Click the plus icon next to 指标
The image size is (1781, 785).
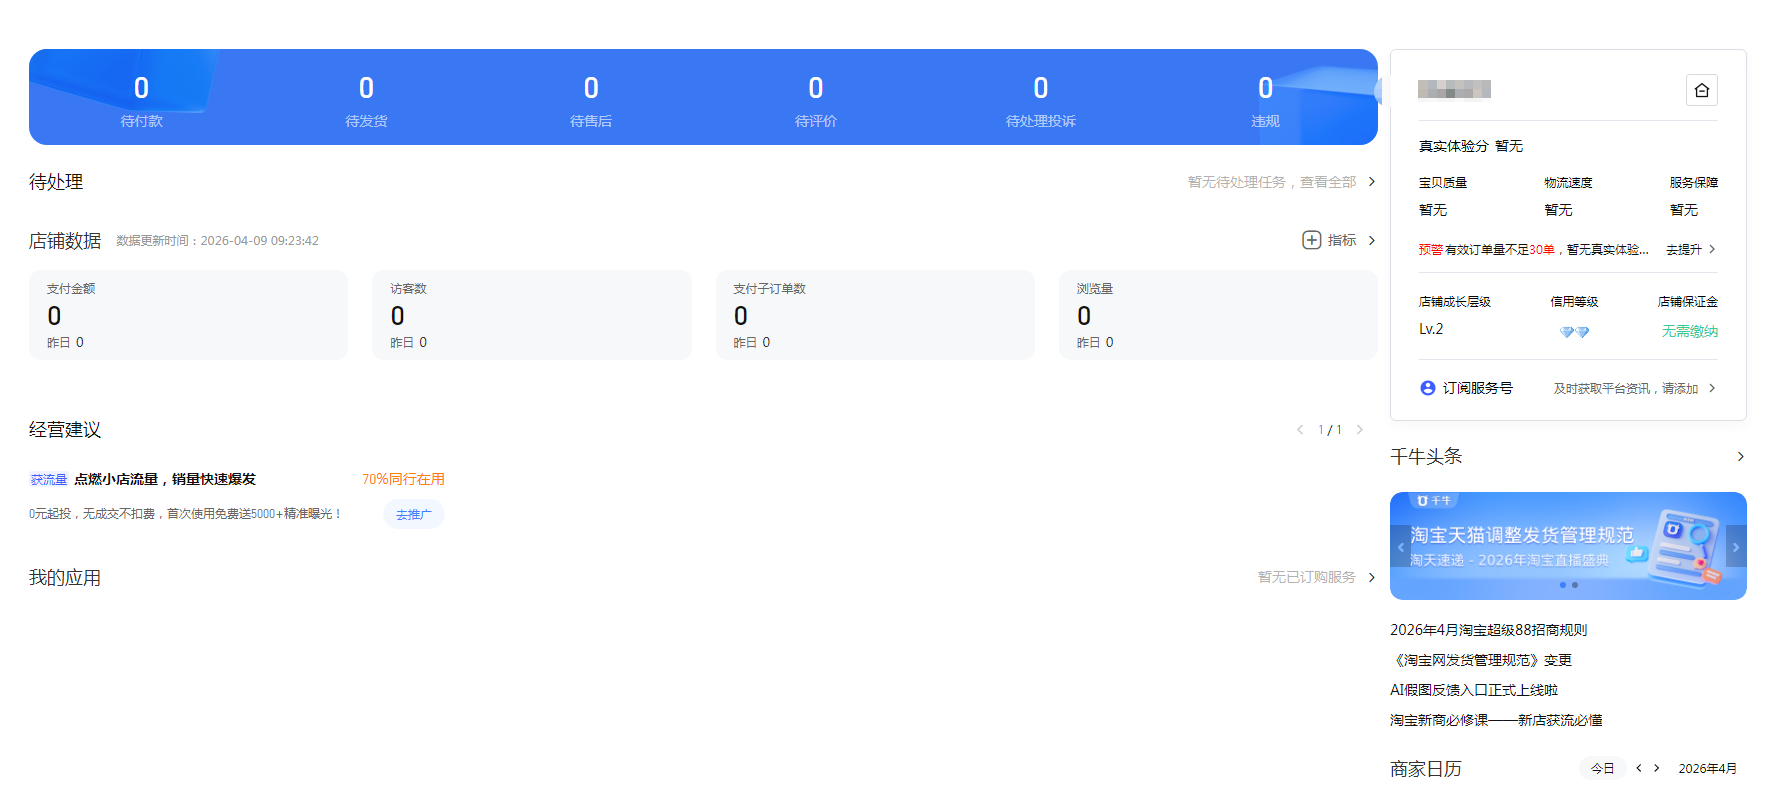tap(1311, 240)
